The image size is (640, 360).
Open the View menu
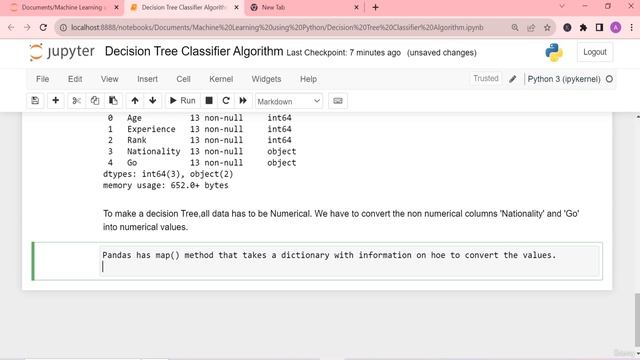point(109,79)
